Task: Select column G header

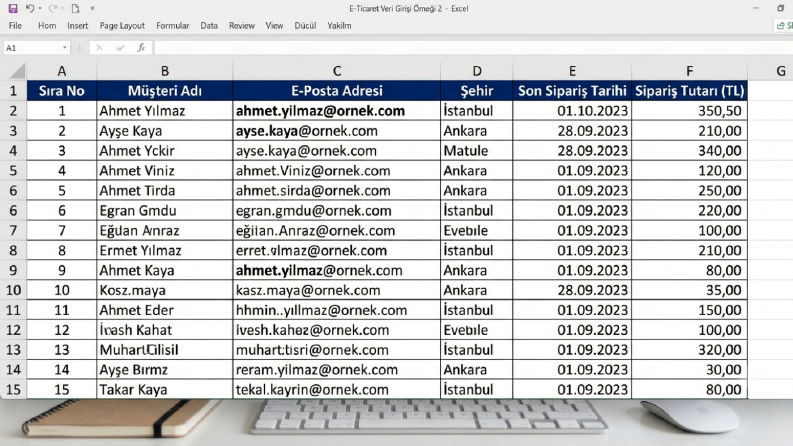Action: pos(770,71)
